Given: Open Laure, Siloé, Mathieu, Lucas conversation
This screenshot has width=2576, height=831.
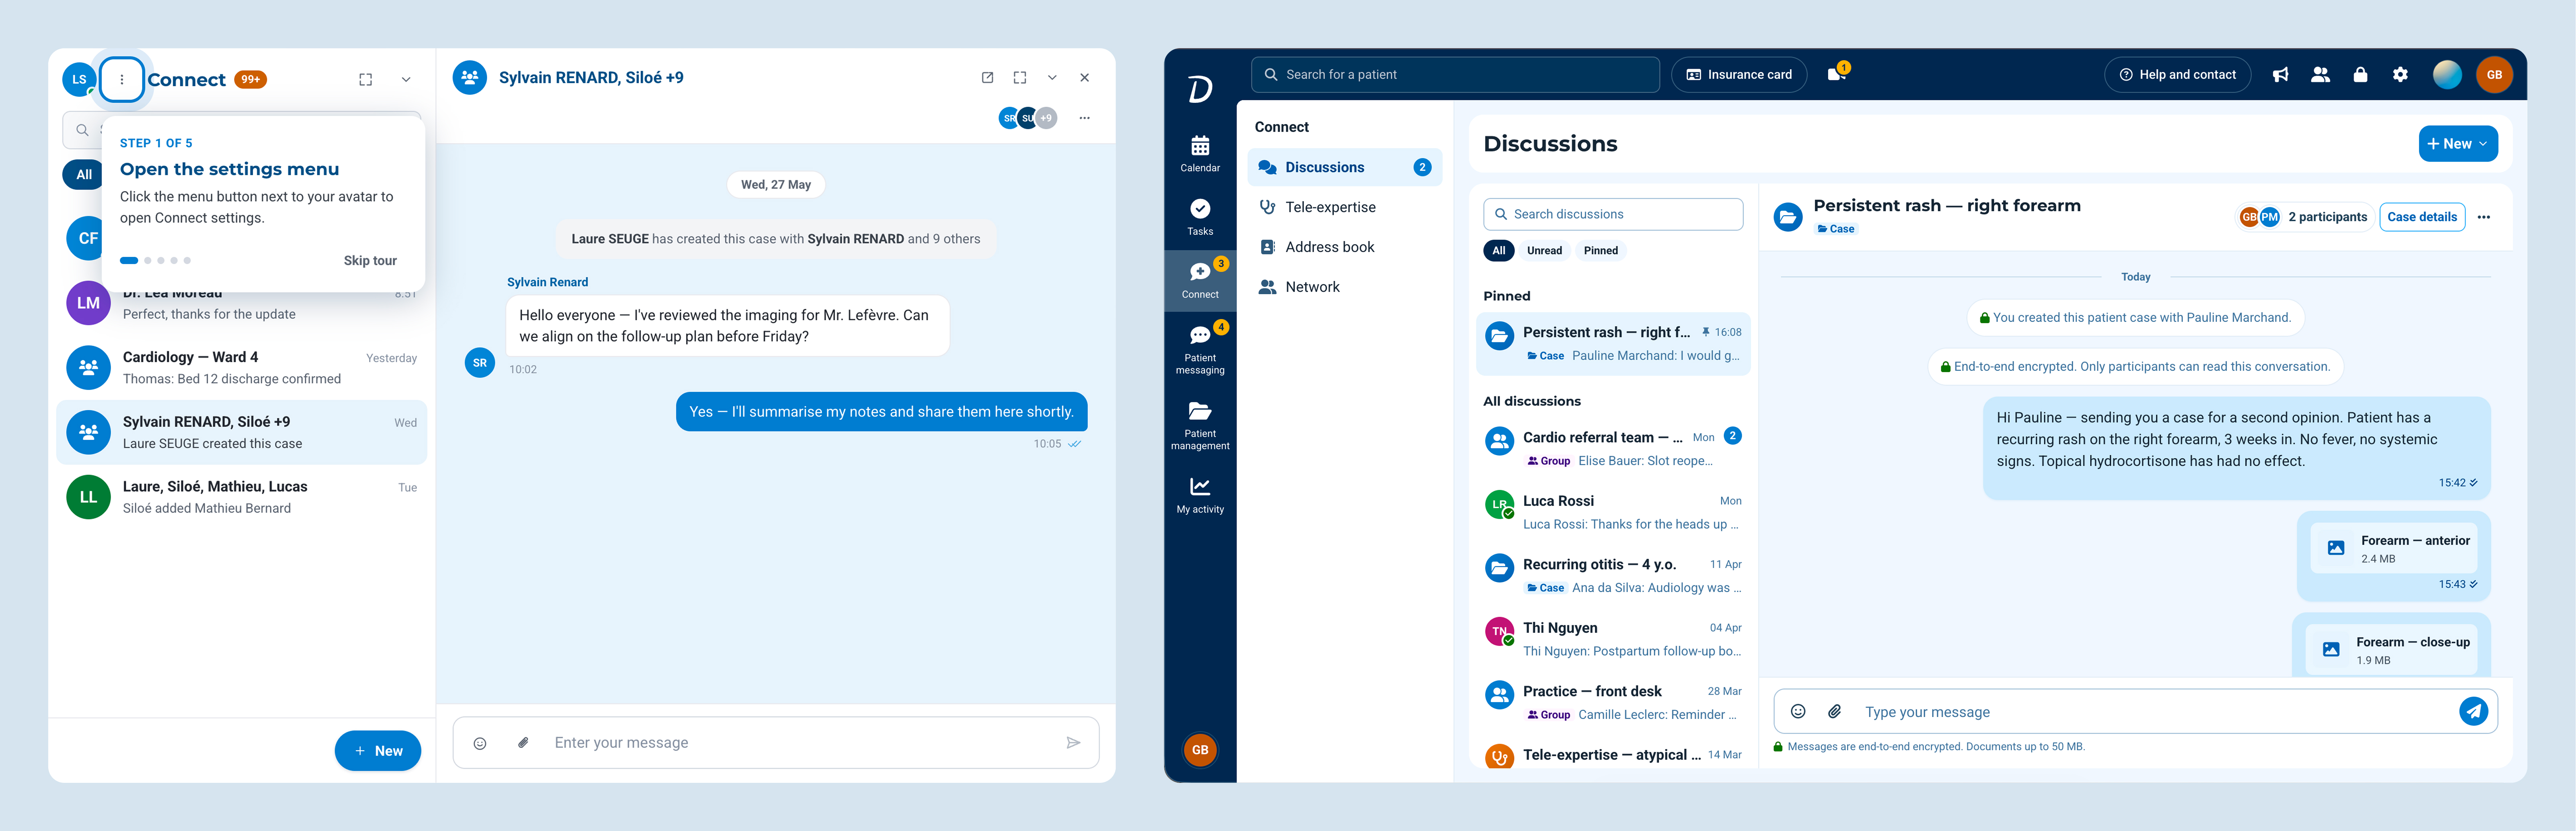Looking at the screenshot, I should [242, 497].
